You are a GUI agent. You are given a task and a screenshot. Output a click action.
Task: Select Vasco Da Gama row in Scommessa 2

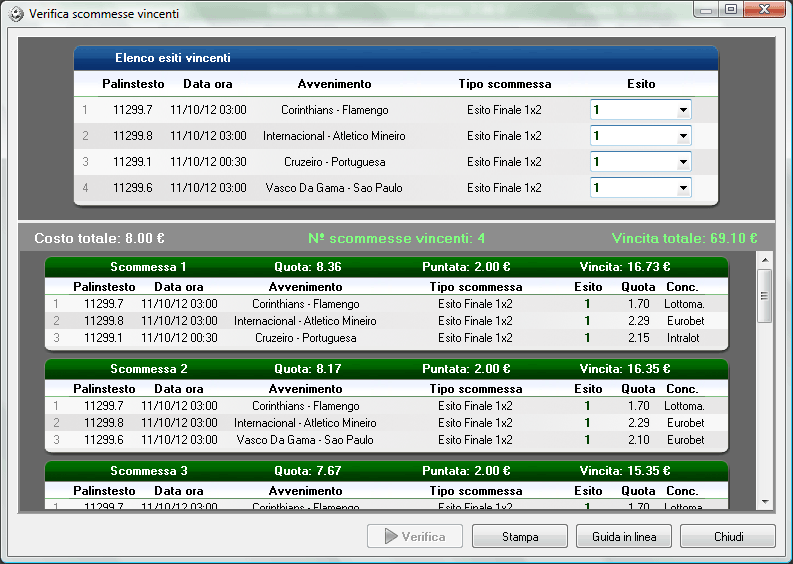(305, 440)
